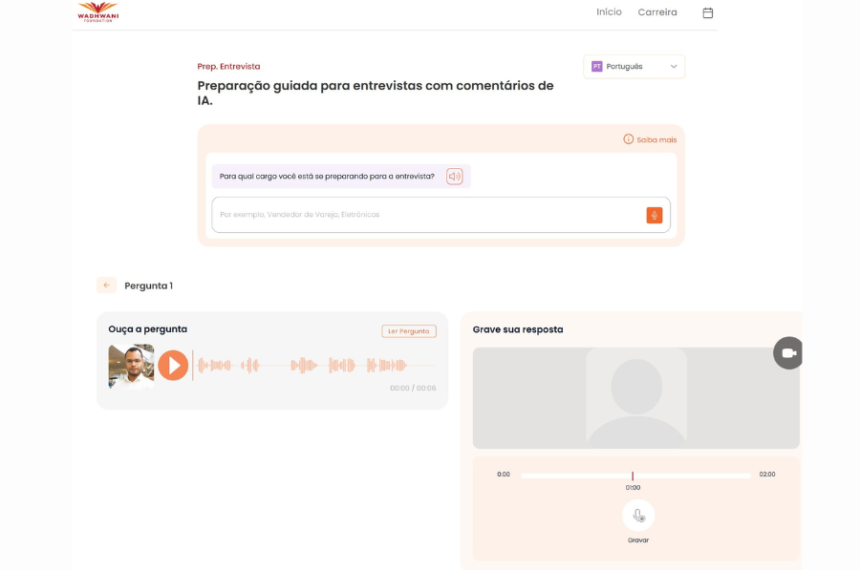Open the Carreira menu item
Viewport: 860px width, 570px height.
[657, 12]
